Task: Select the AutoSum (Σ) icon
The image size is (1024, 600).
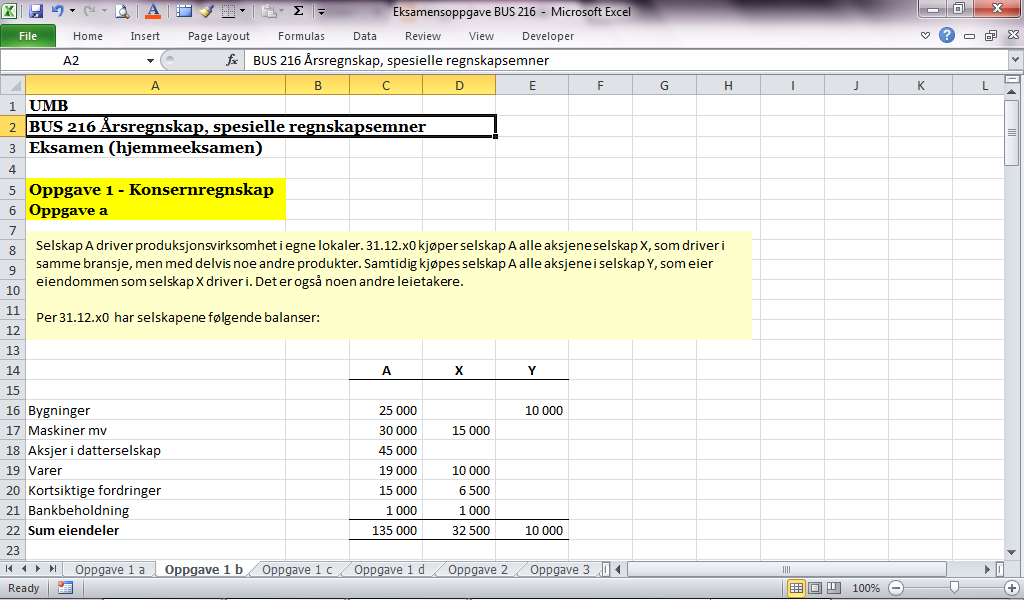Action: [x=300, y=11]
